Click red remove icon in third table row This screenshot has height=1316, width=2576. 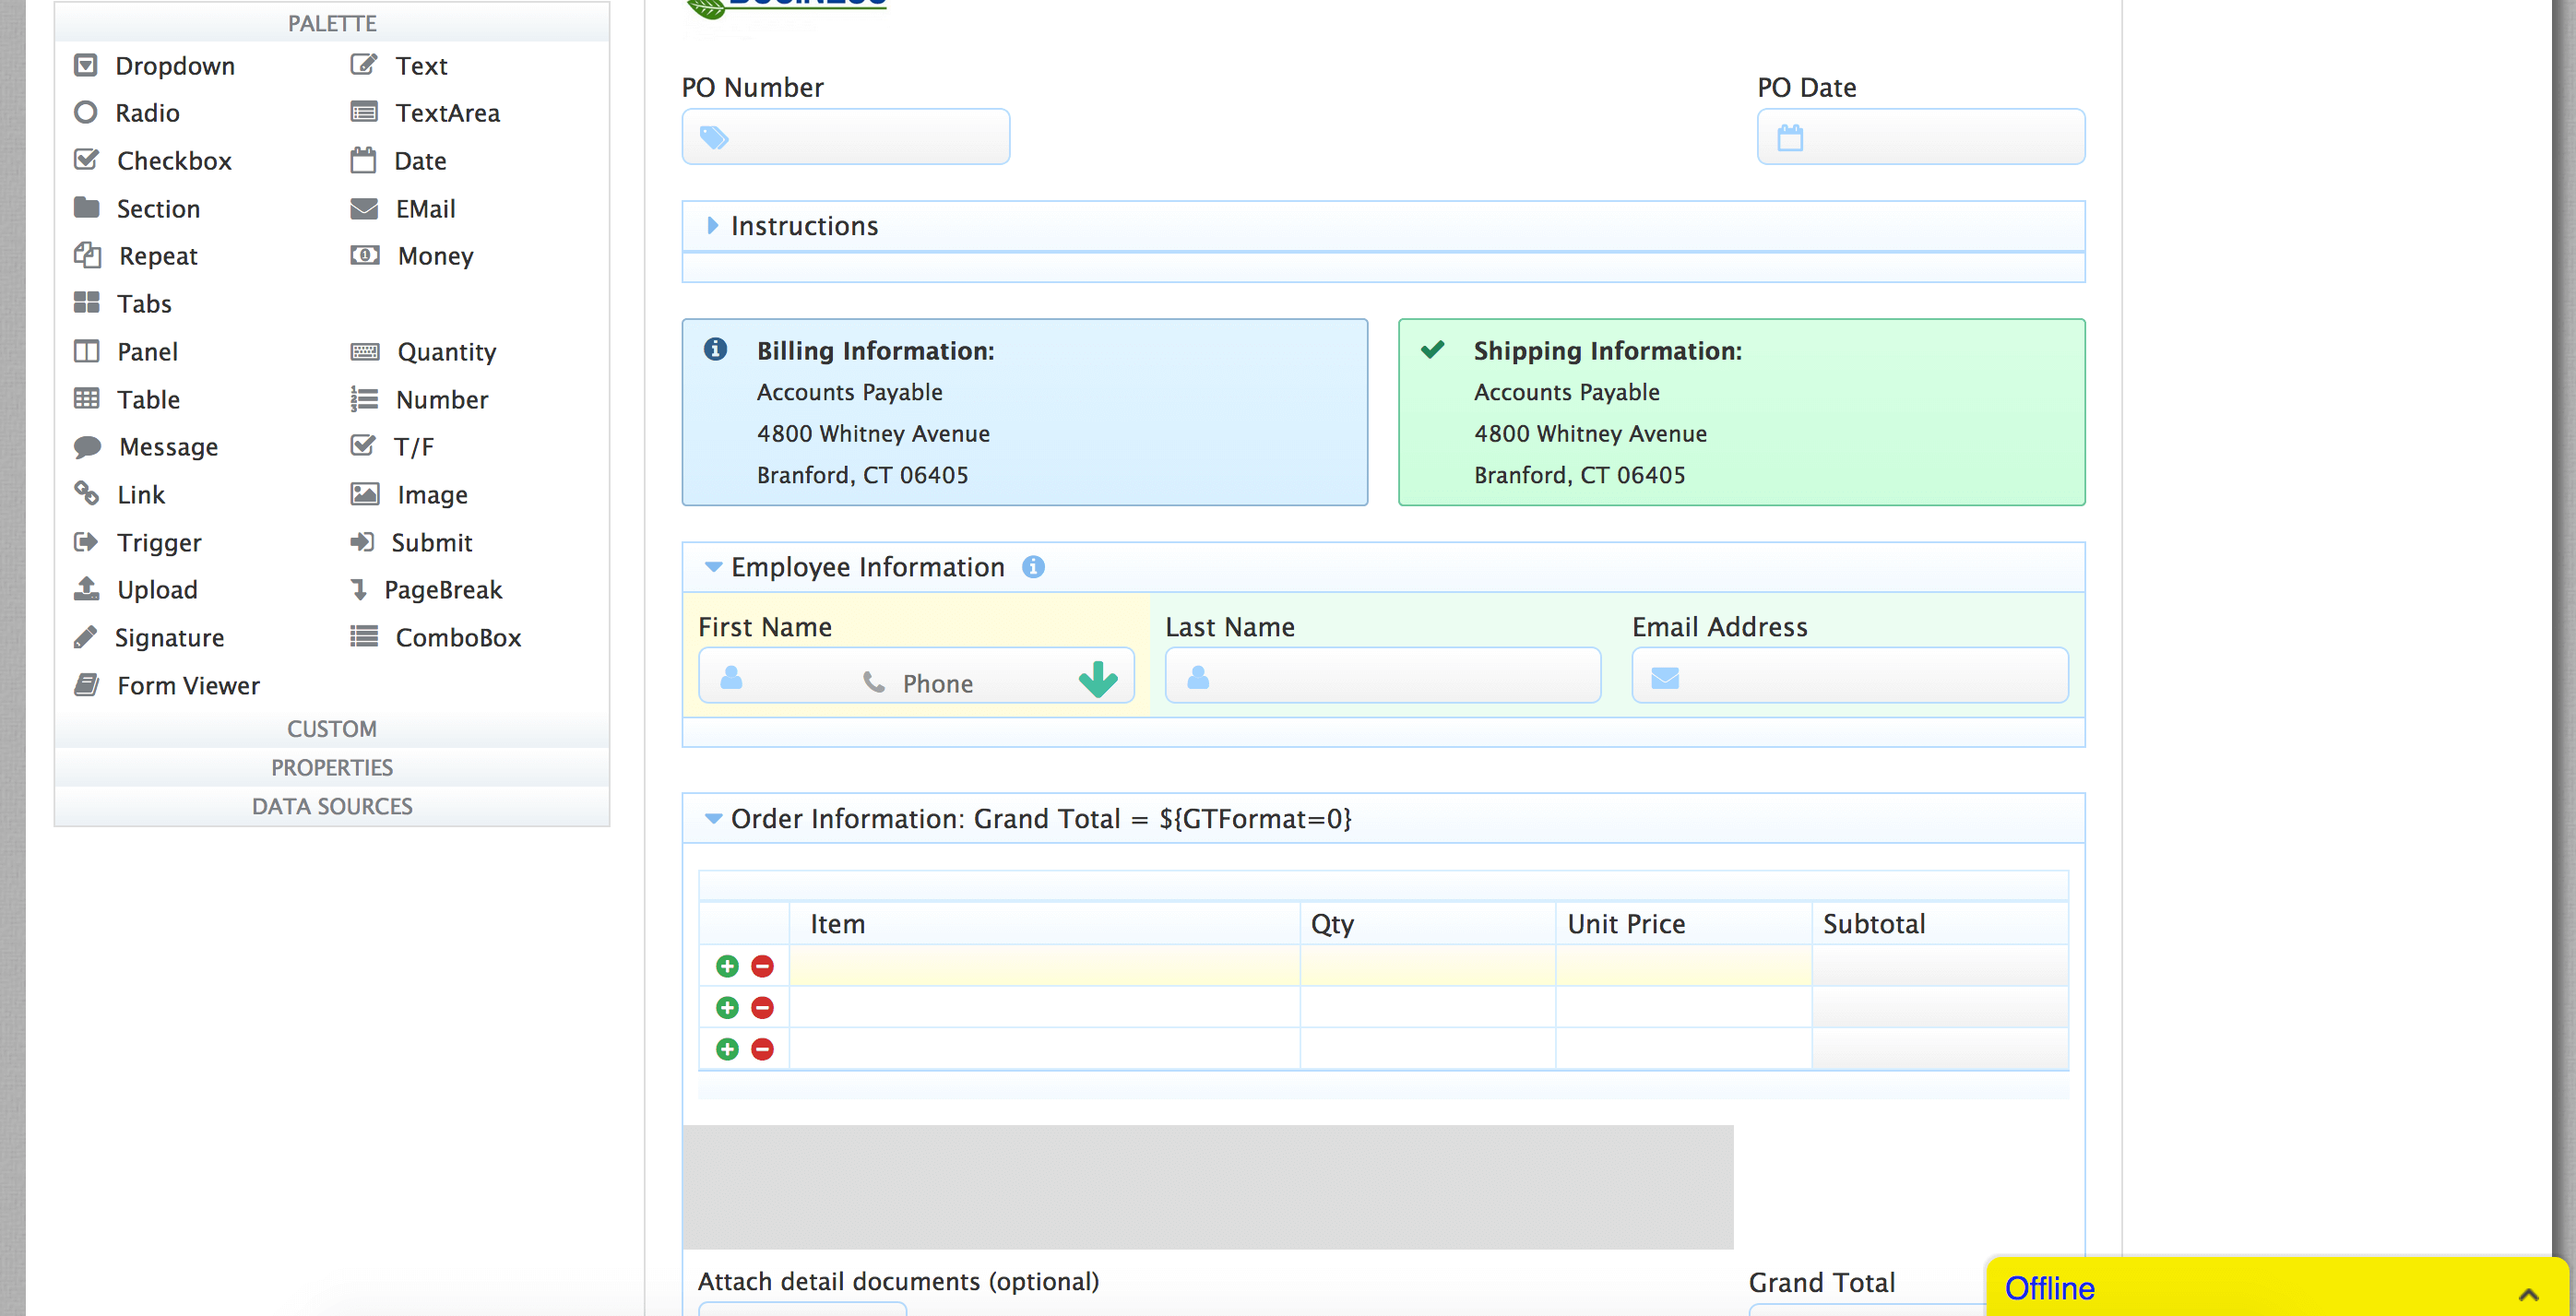point(762,1049)
